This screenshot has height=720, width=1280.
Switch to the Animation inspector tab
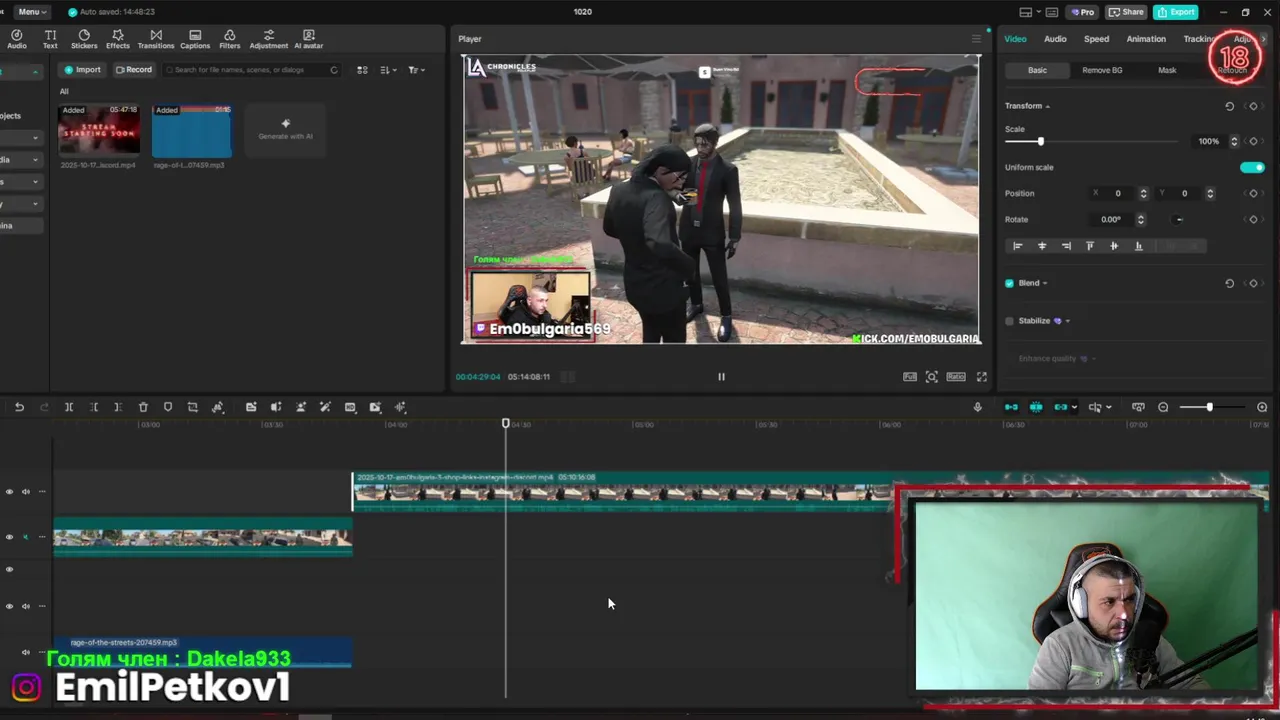click(x=1146, y=39)
